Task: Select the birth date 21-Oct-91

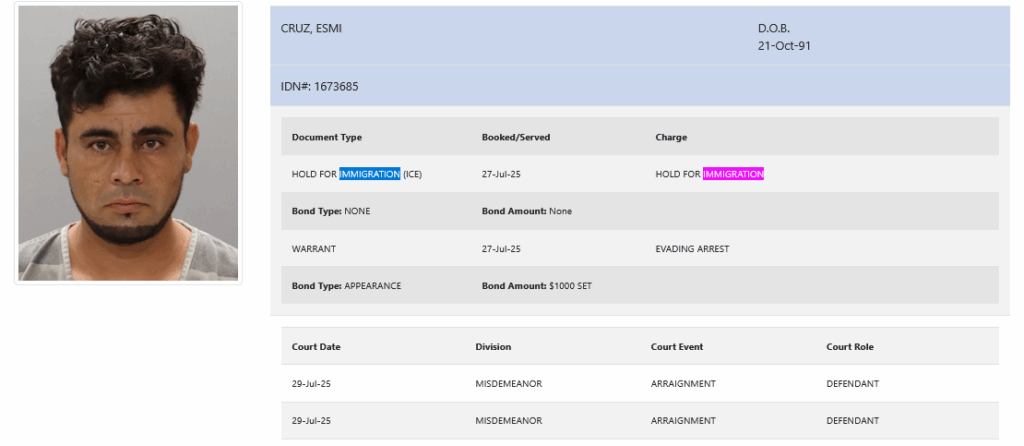Action: pyautogui.click(x=784, y=46)
